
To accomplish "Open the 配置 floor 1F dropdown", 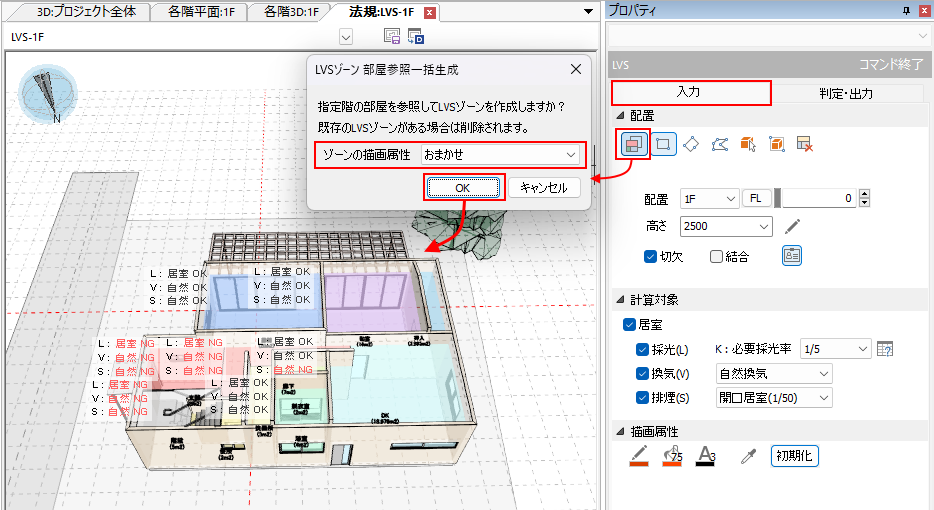I will 708,199.
